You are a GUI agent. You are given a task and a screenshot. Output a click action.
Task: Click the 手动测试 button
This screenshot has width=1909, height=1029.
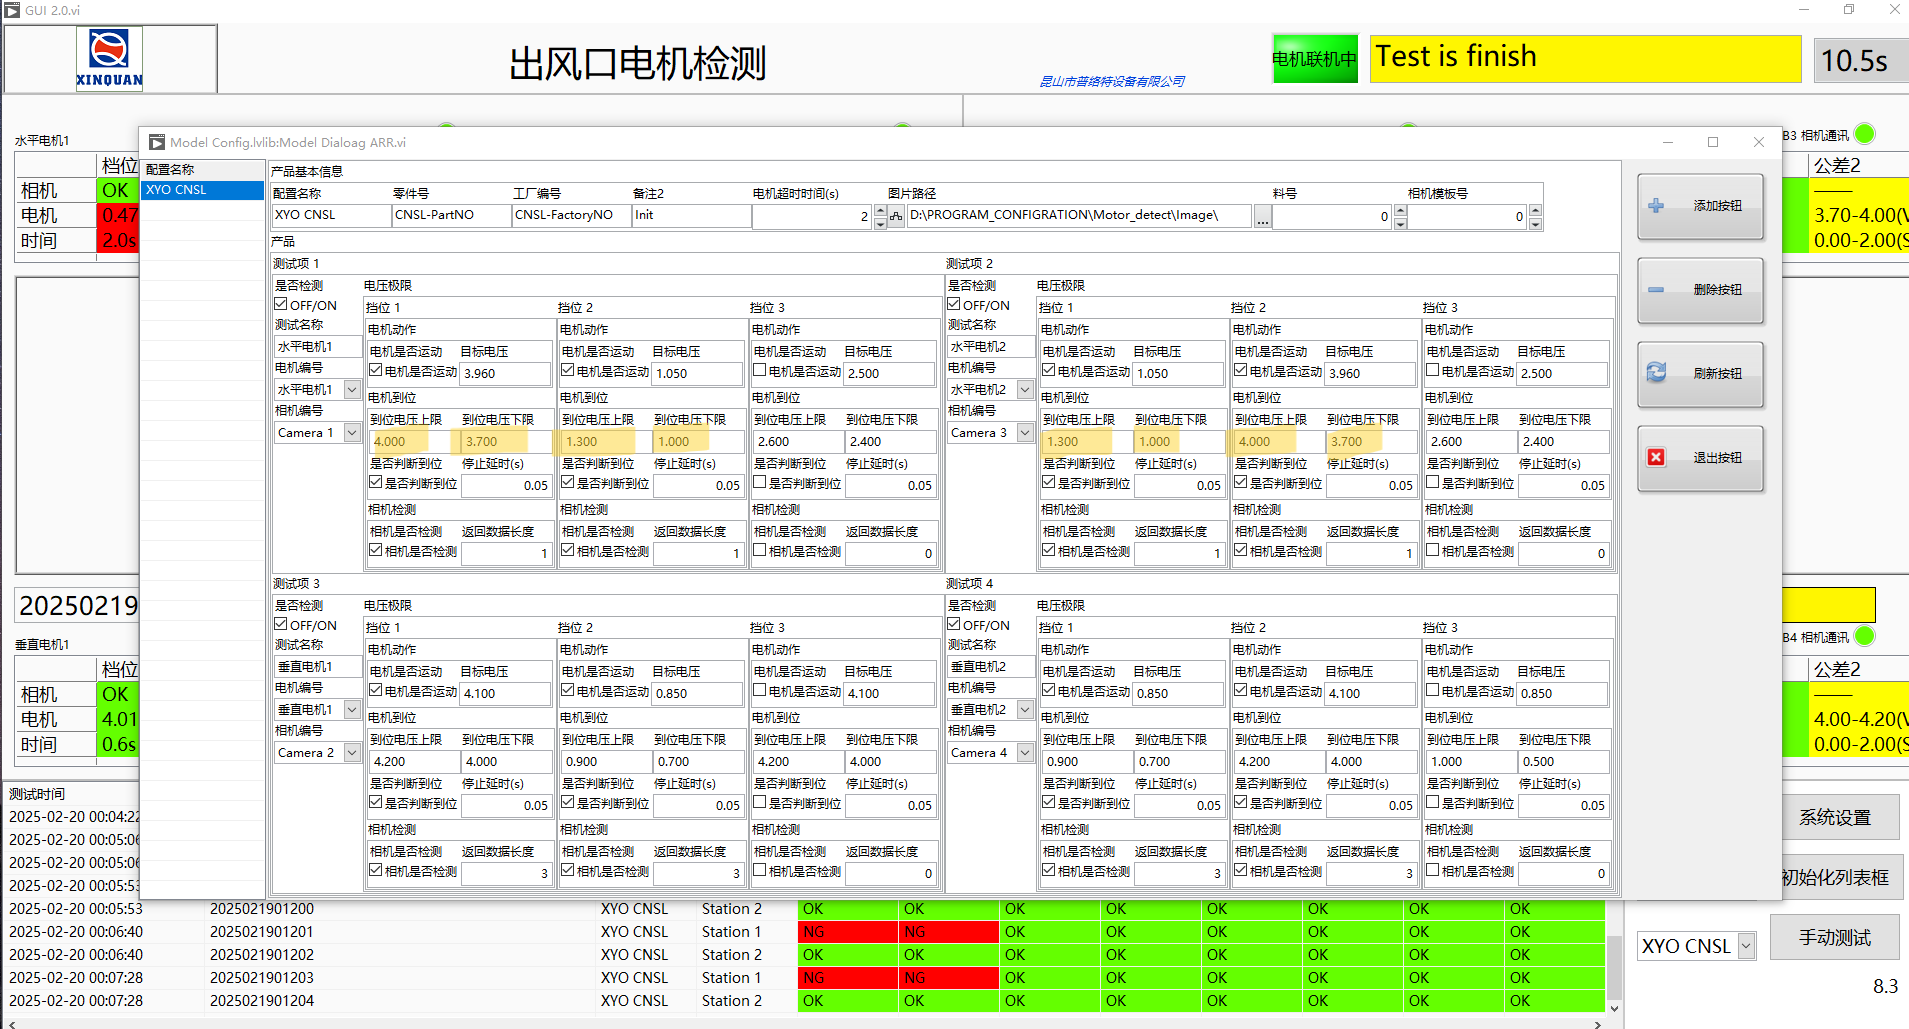click(x=1834, y=937)
